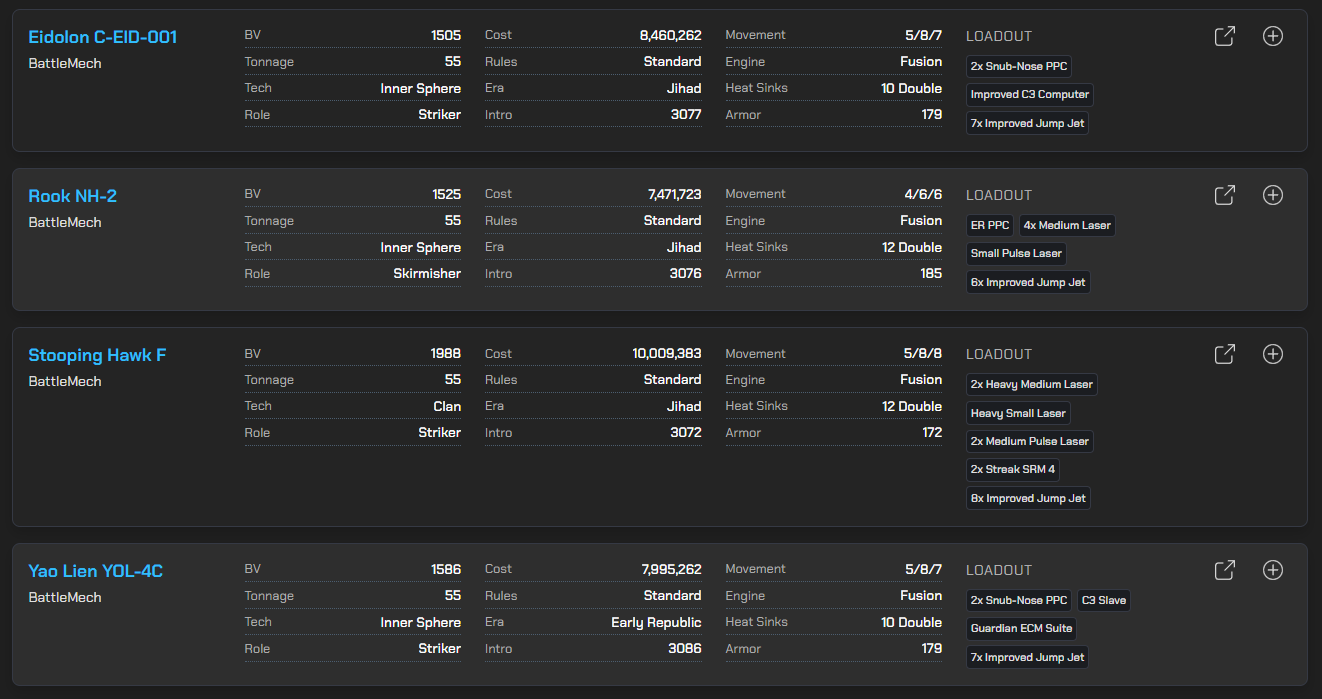1322x699 pixels.
Task: Select the cost value 8,460,262
Action: coord(670,35)
